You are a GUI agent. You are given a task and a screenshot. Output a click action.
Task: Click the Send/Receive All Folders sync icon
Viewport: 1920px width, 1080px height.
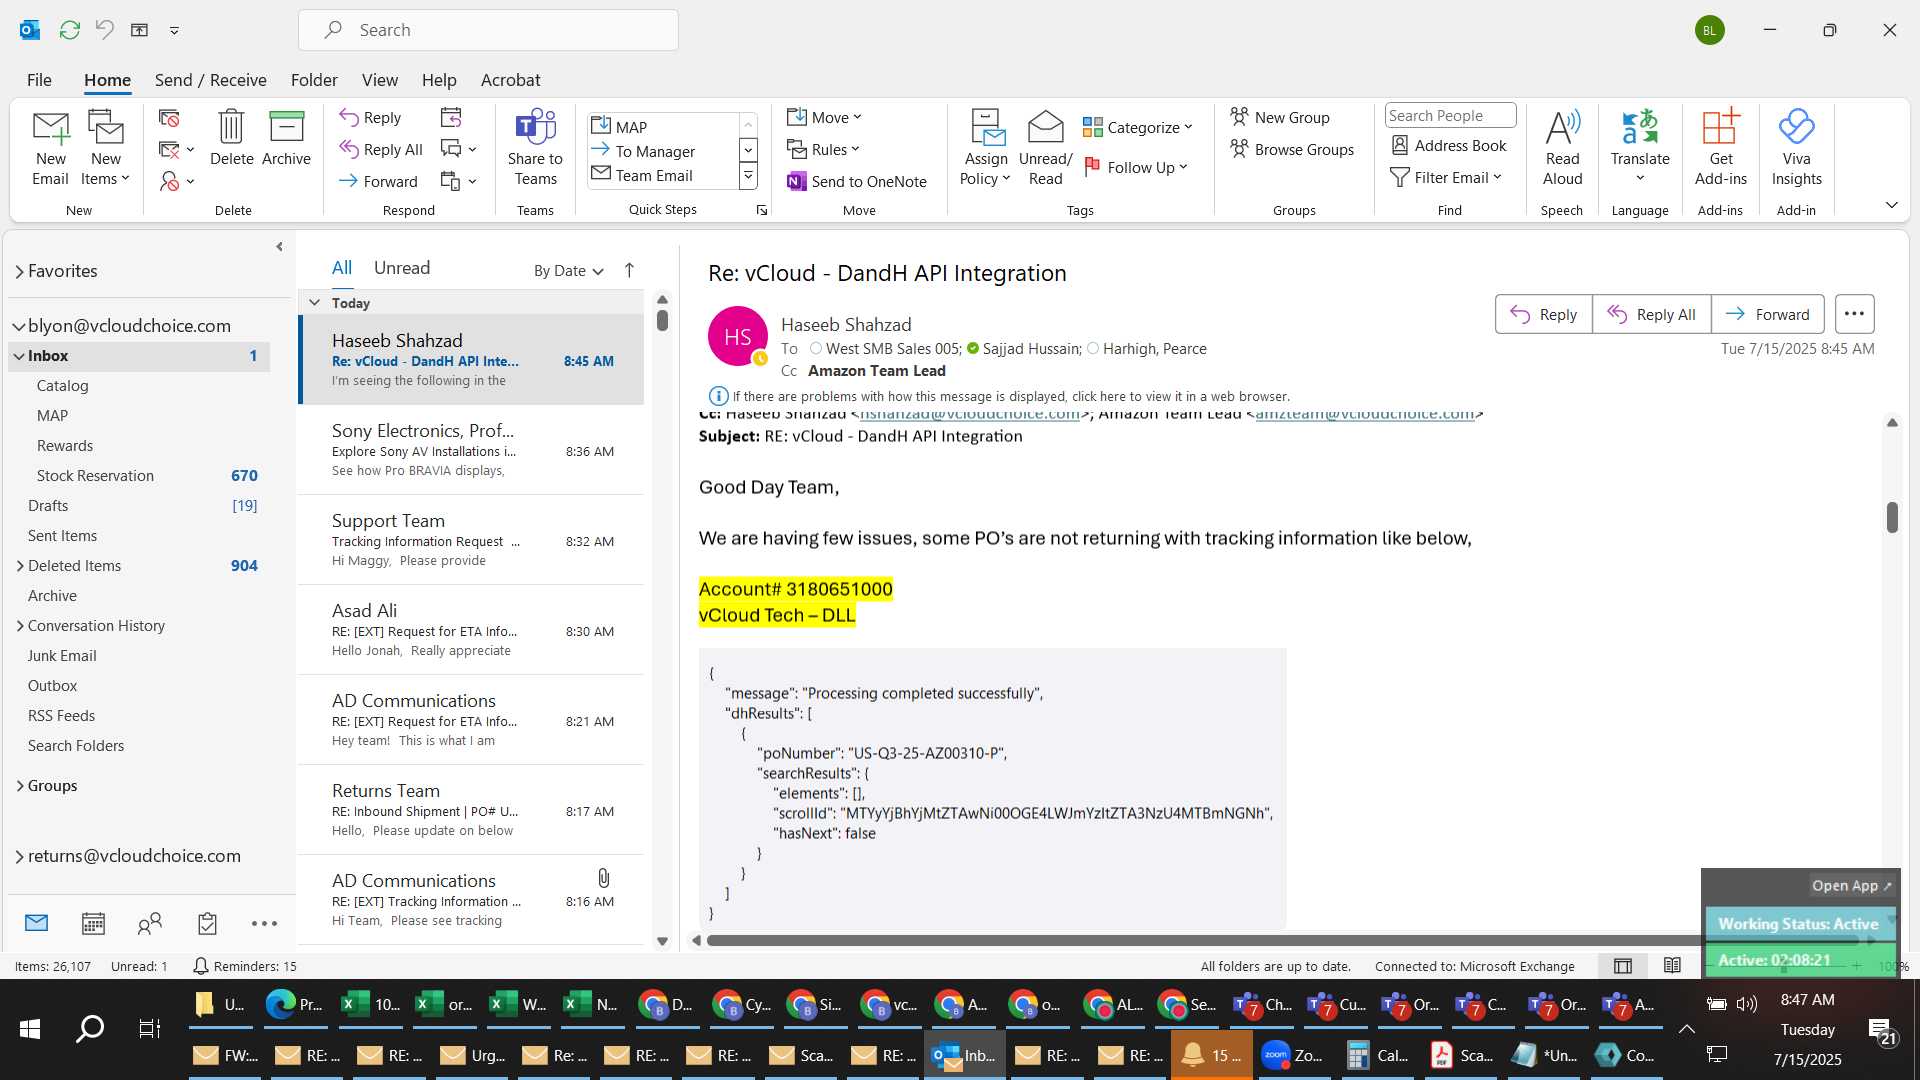tap(69, 30)
